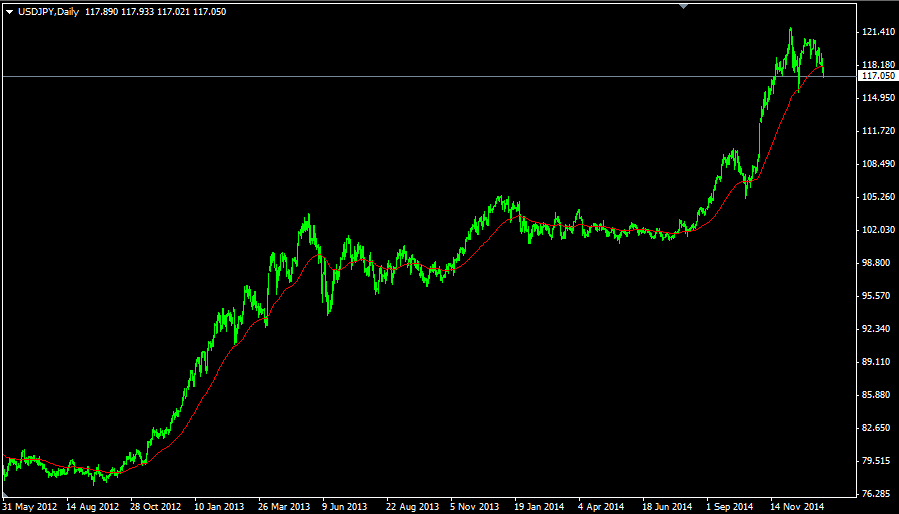Select the highlighted current price label 117.050

click(878, 76)
